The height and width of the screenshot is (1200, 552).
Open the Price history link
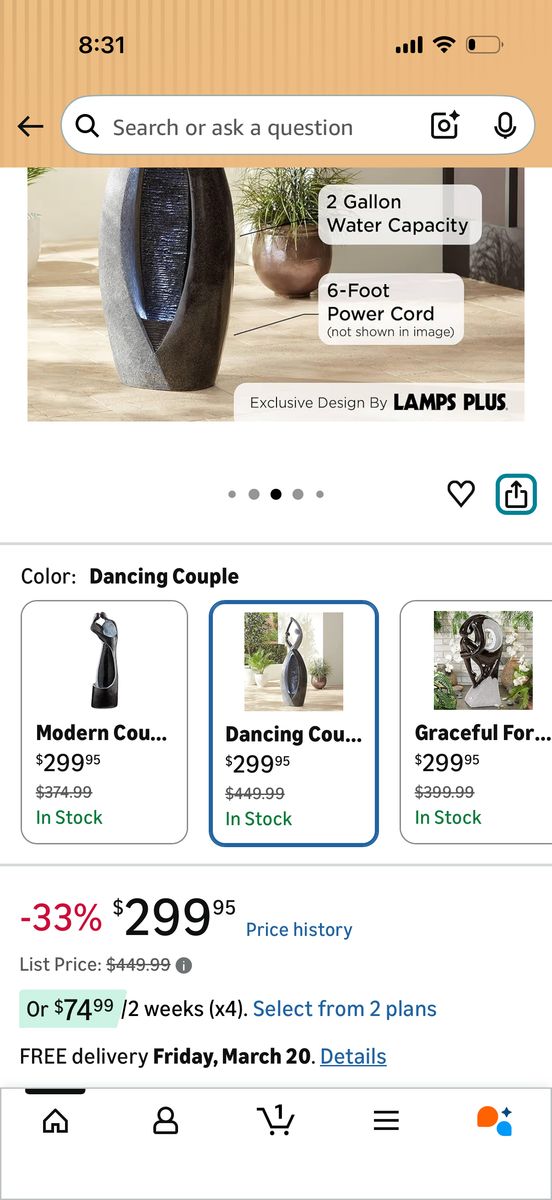coord(299,929)
